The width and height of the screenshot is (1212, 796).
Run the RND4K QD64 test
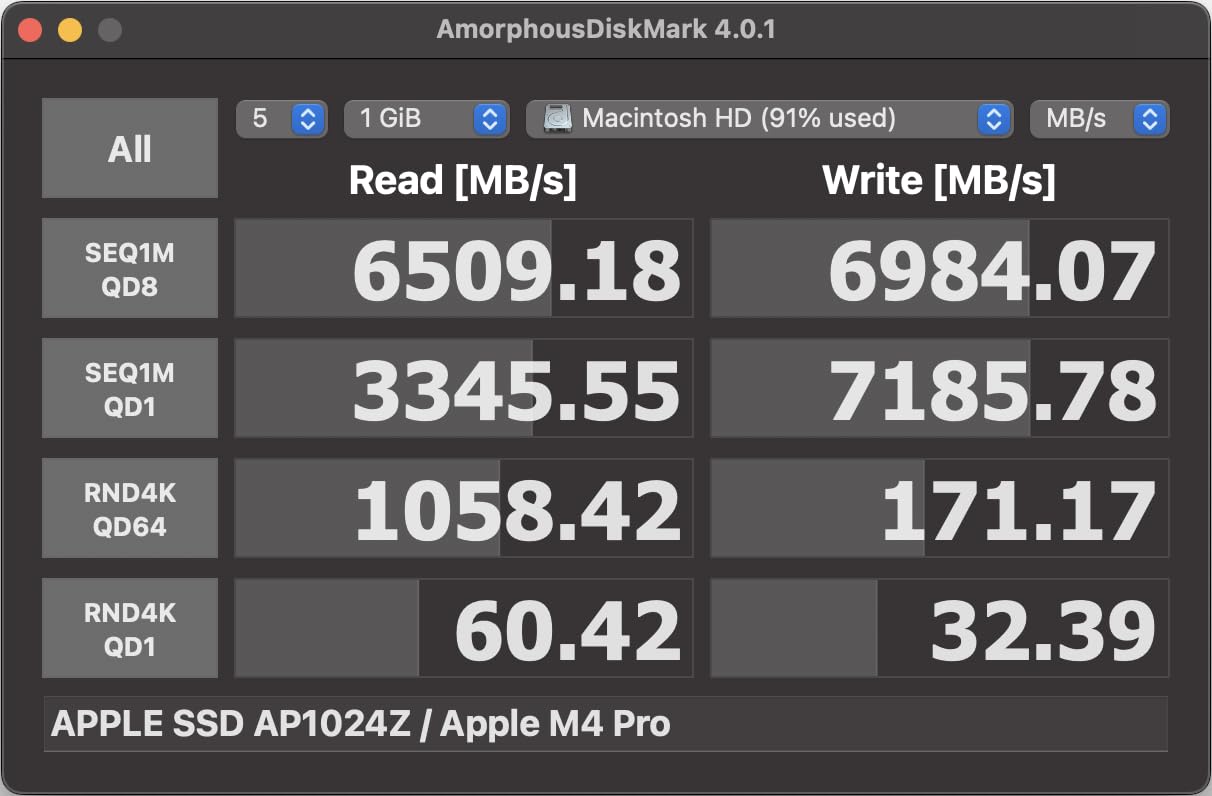coord(130,508)
